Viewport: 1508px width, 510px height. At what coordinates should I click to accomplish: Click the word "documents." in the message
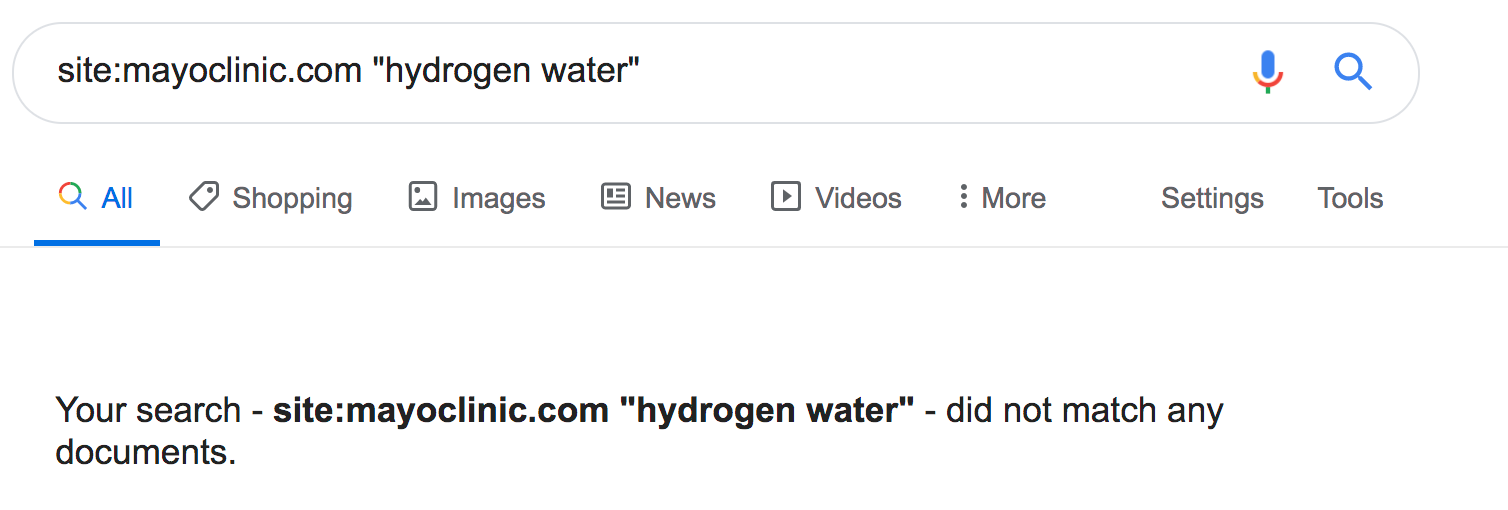(x=146, y=452)
